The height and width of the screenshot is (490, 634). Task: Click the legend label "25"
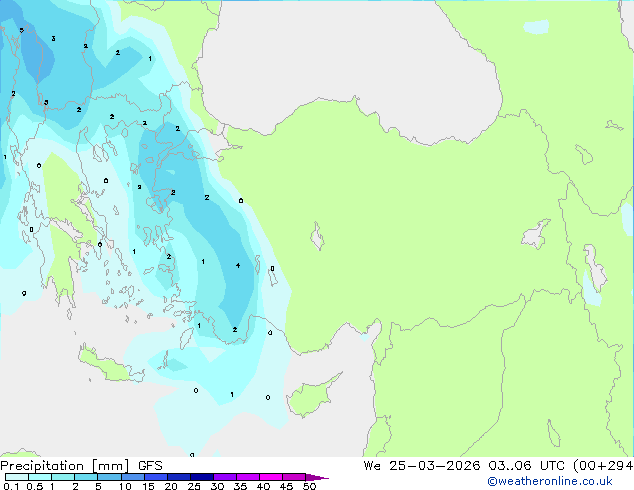194,486
